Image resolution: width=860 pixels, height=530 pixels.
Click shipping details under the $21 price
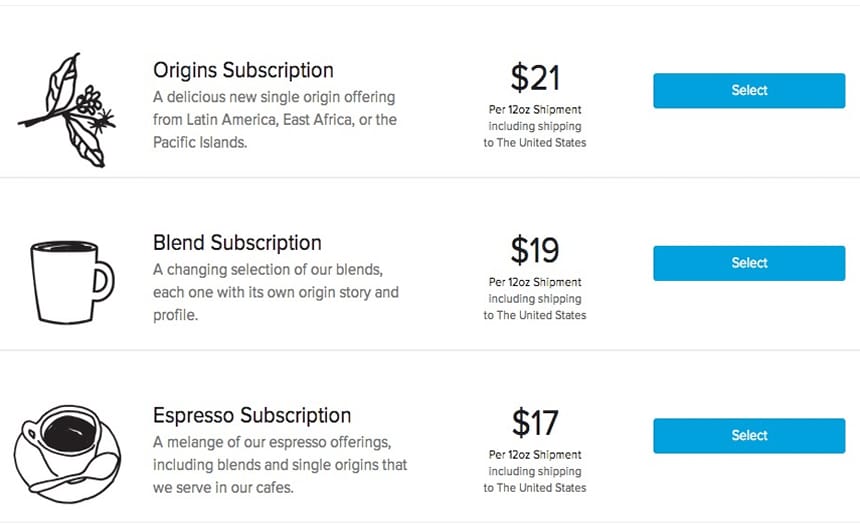(x=535, y=126)
